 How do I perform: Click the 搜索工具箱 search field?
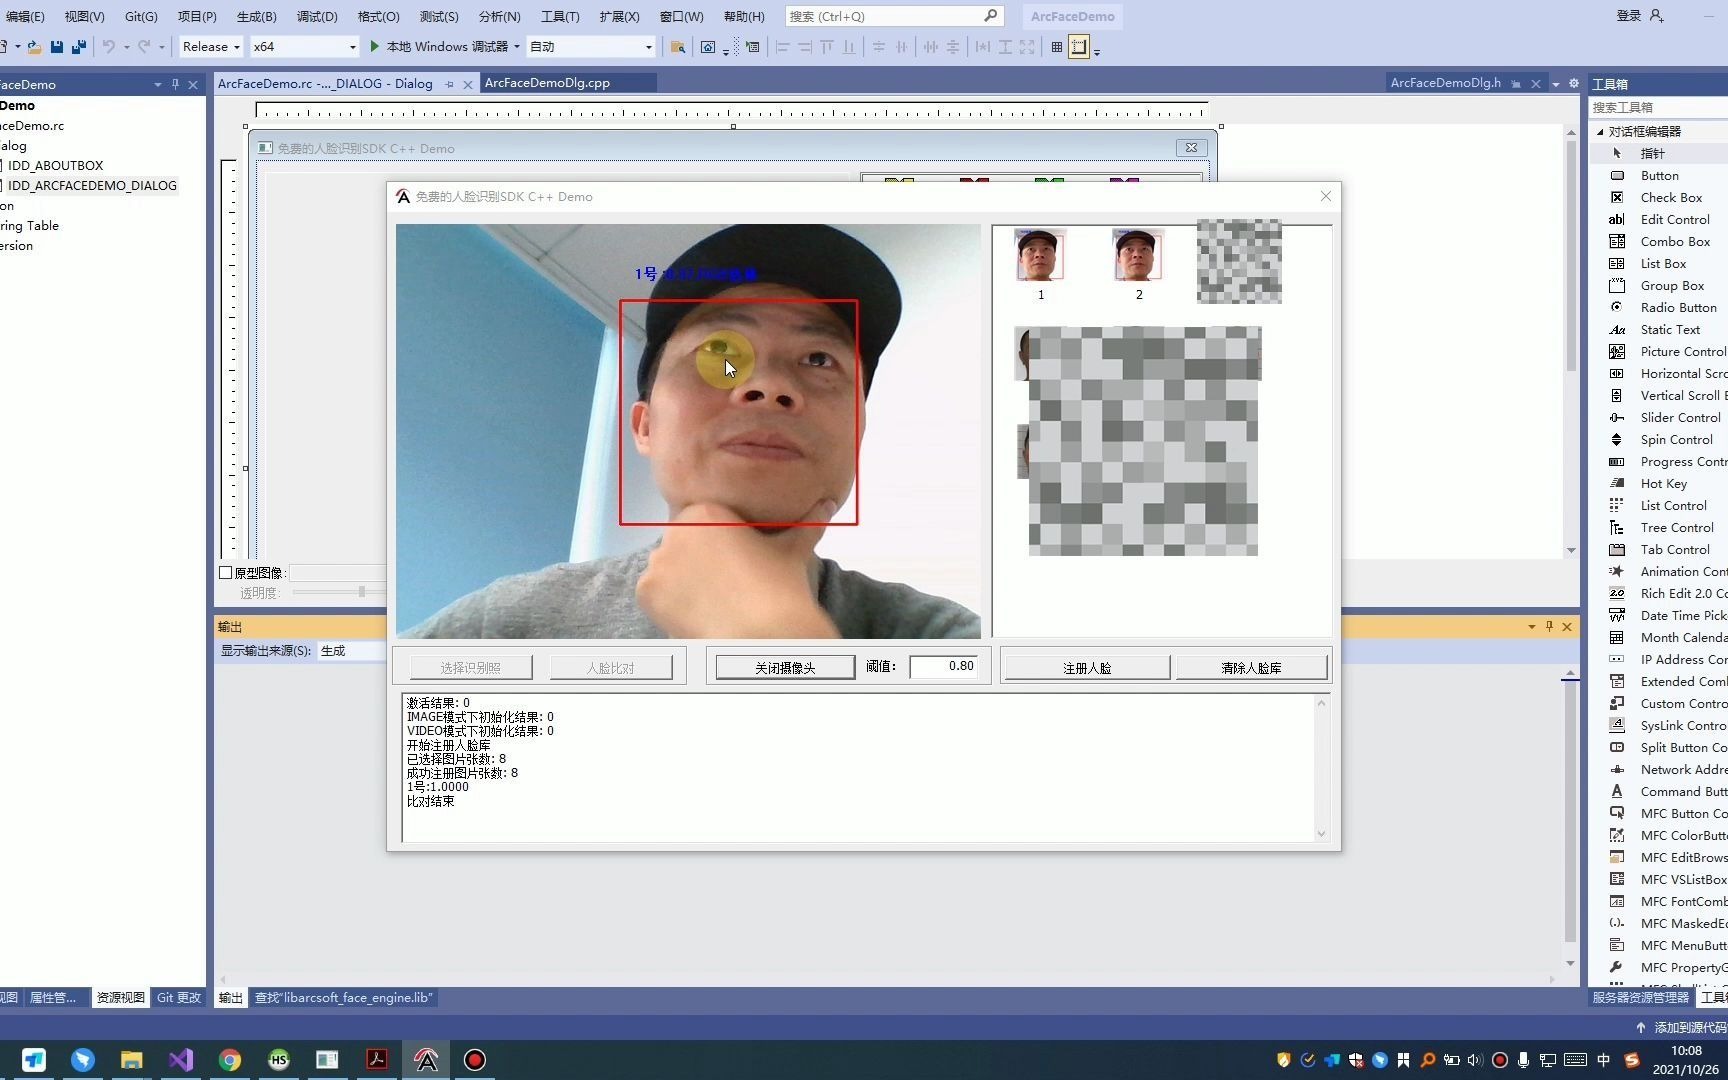coord(1658,107)
